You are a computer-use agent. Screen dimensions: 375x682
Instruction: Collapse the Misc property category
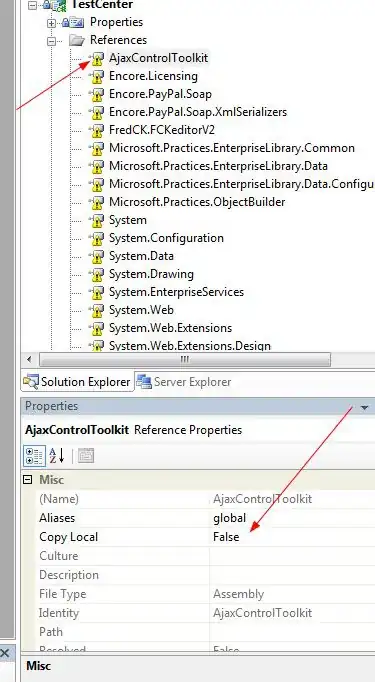click(28, 480)
